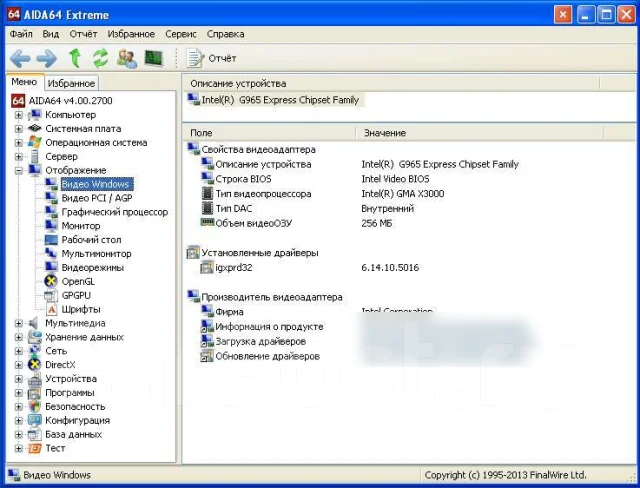Click the green up-level arrow icon
The image size is (640, 488).
75,58
